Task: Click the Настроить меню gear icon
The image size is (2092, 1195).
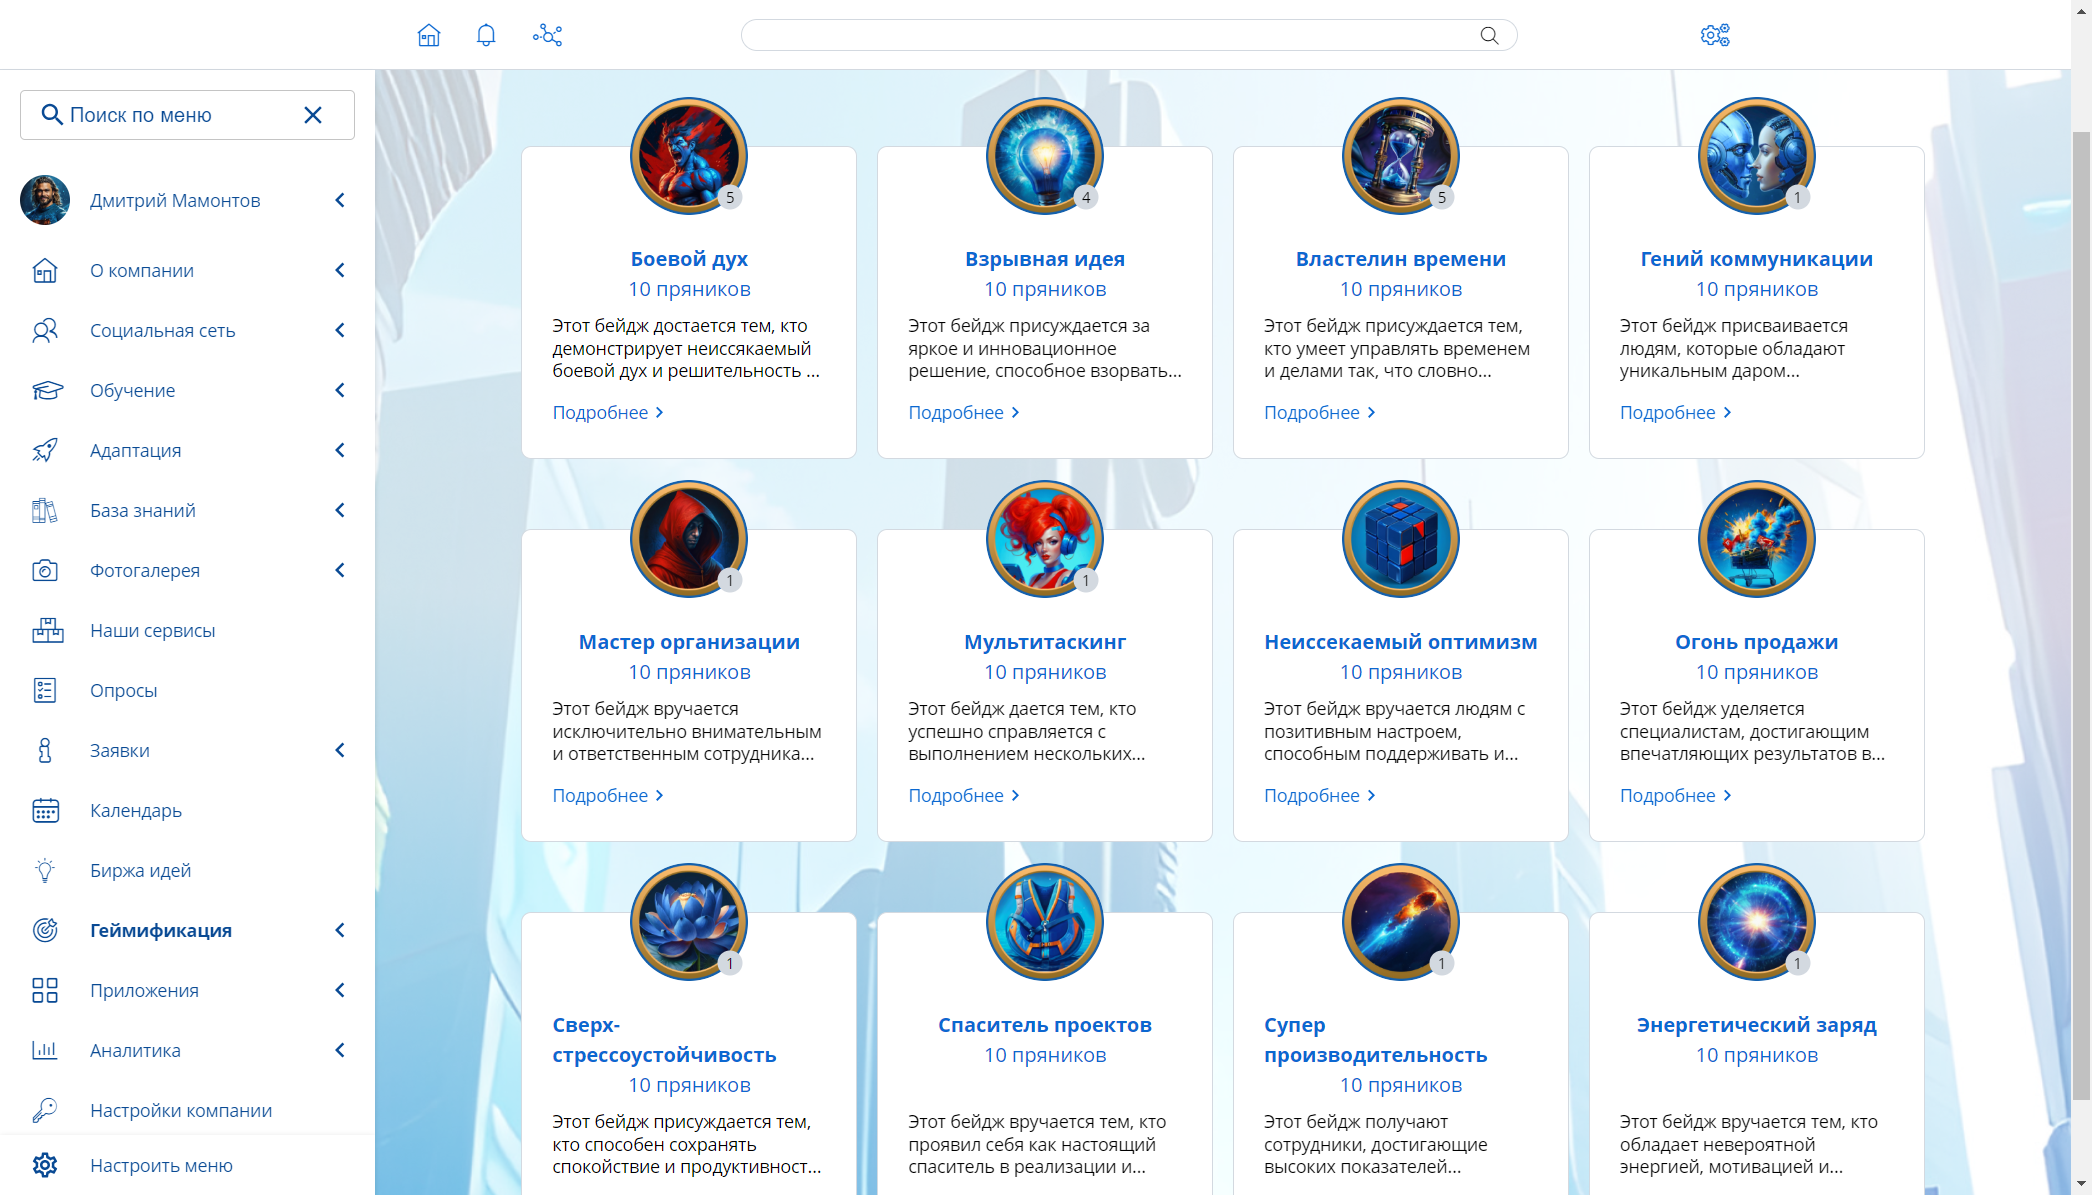Action: point(45,1165)
